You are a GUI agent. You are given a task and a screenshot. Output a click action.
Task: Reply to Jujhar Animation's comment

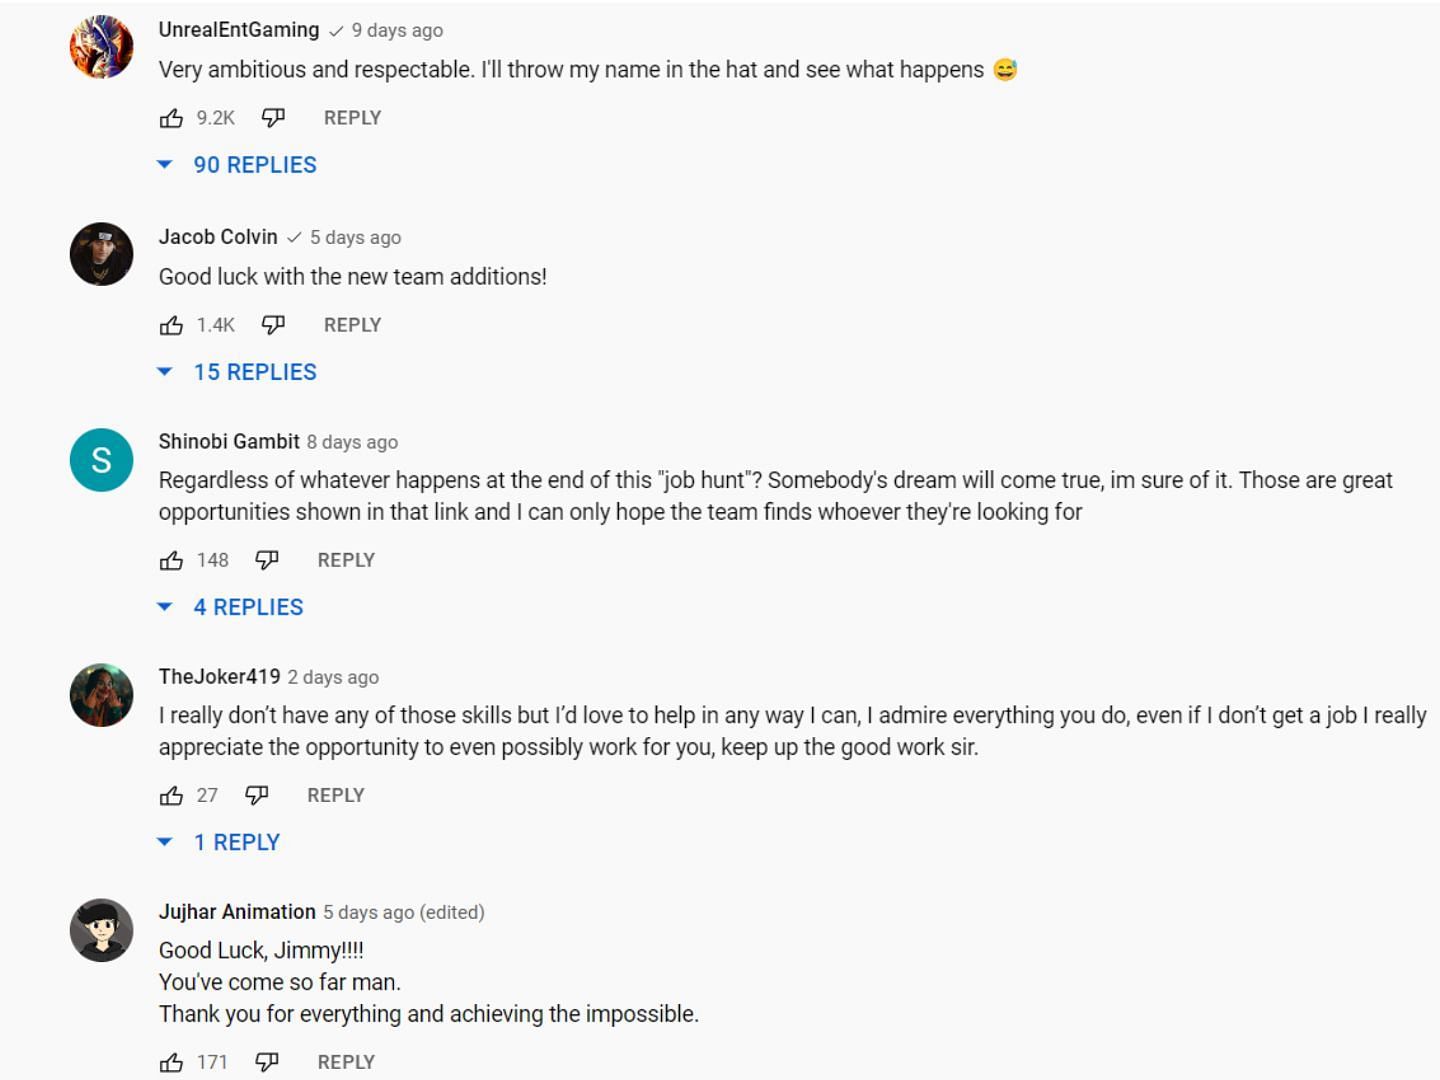click(346, 1061)
